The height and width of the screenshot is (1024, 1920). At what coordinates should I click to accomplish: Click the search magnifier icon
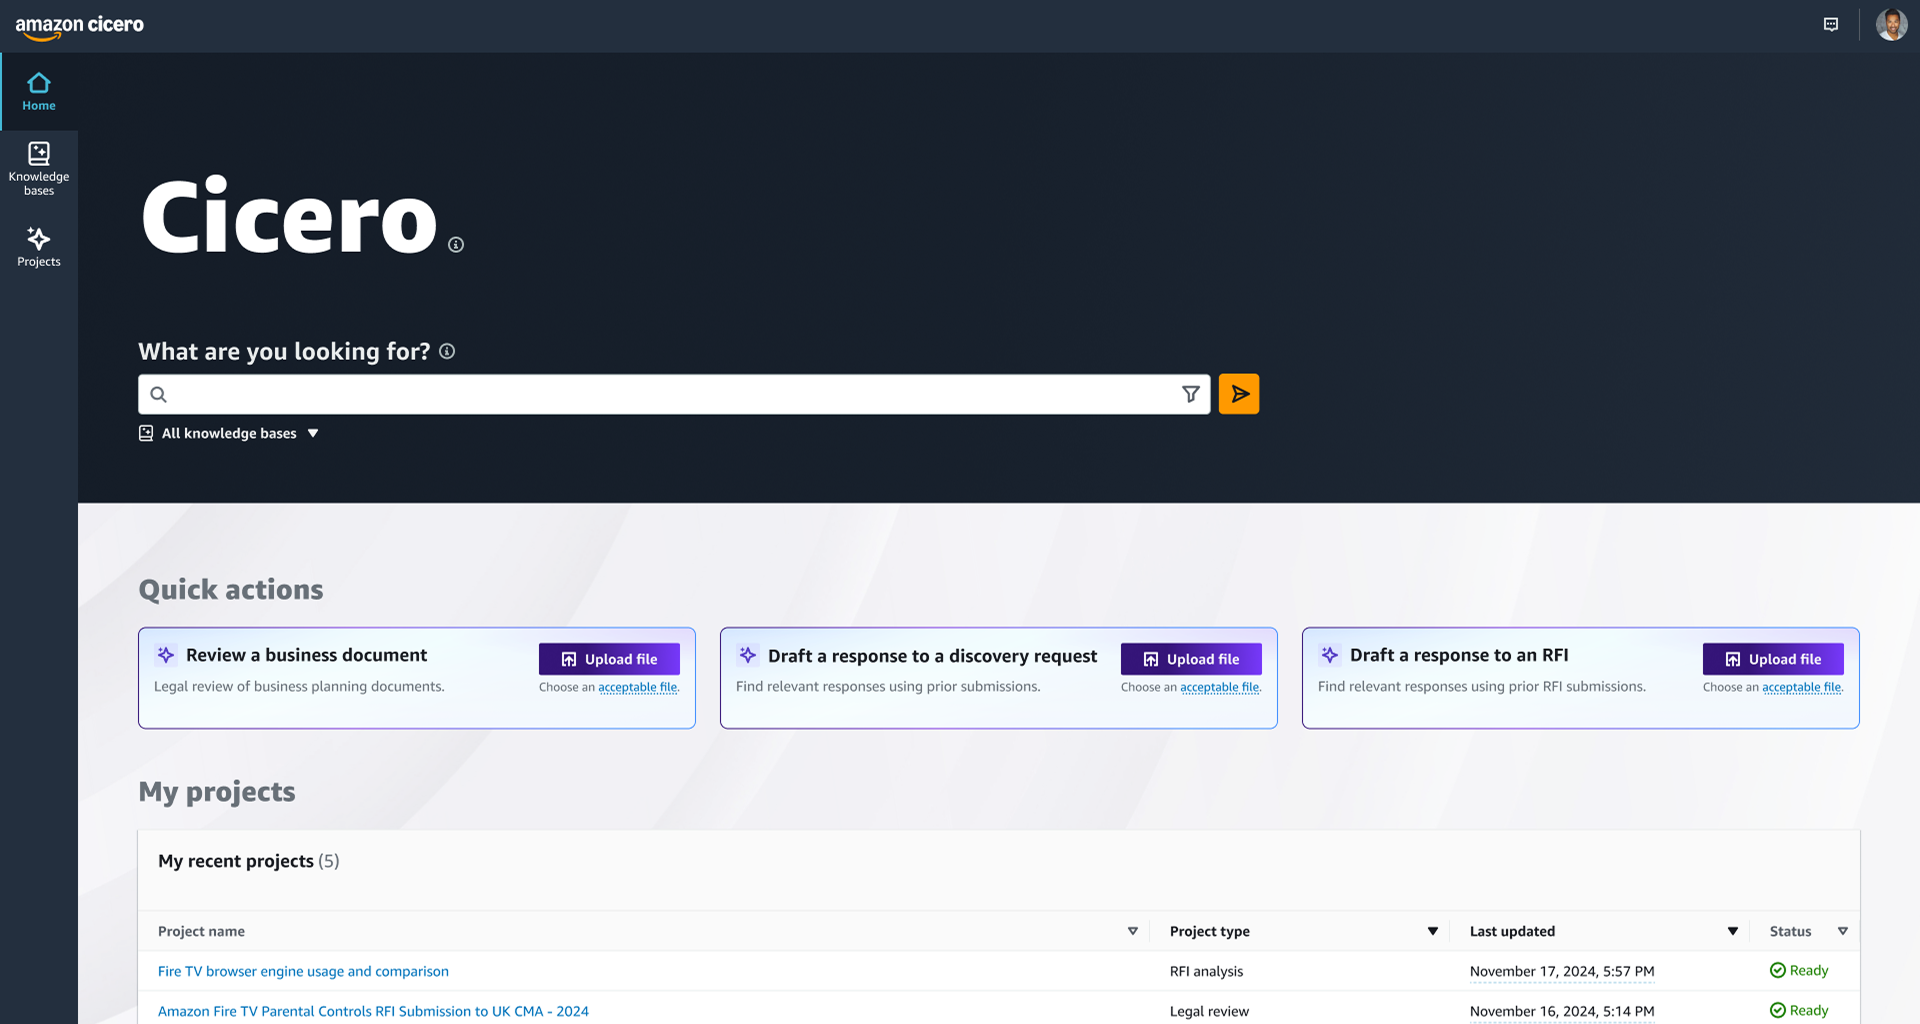(x=158, y=394)
